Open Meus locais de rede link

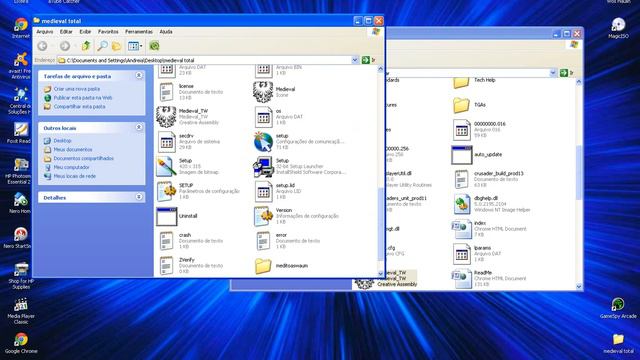(75, 176)
